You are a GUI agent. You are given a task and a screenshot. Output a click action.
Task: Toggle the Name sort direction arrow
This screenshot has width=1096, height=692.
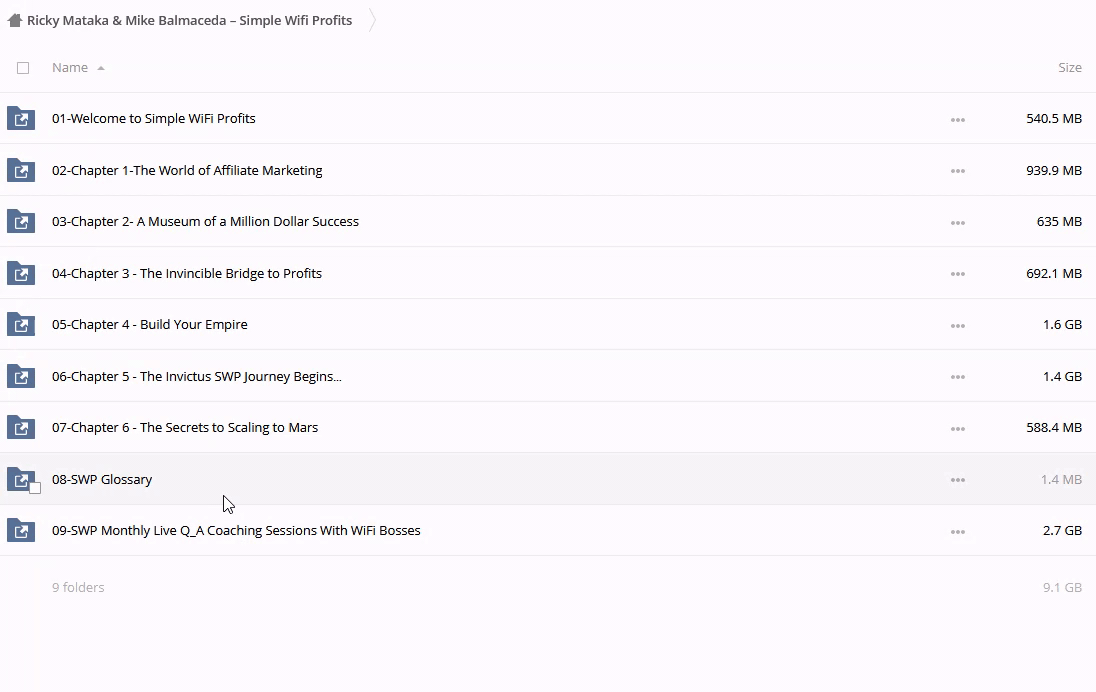101,68
